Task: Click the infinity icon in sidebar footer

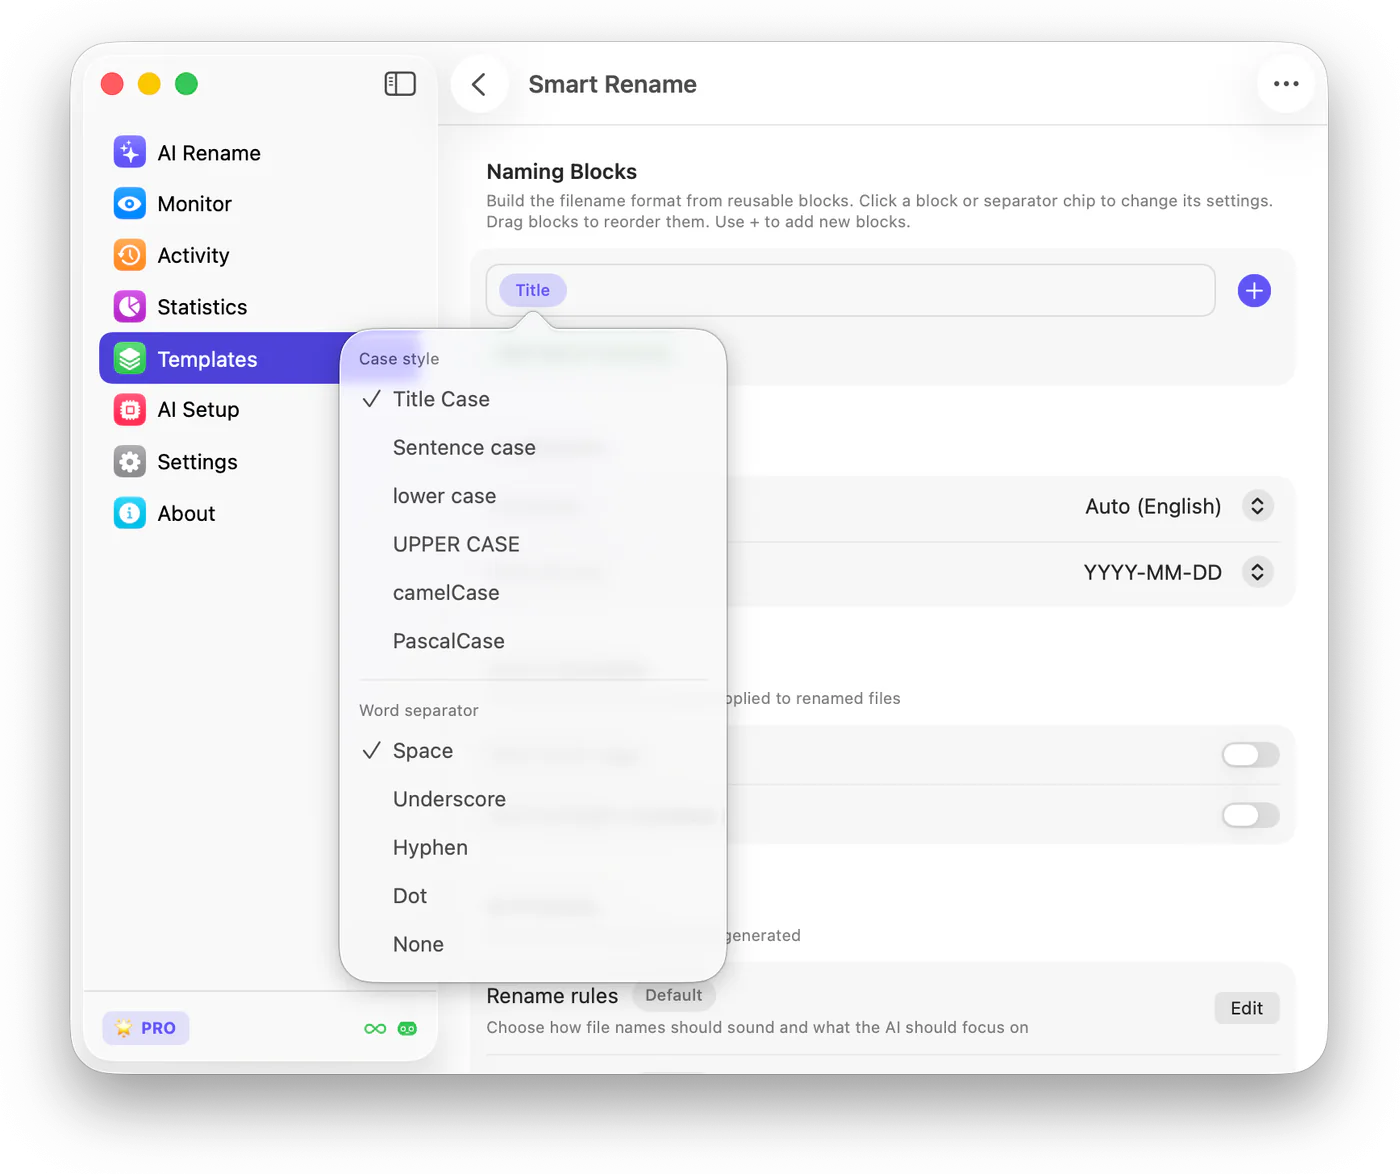Action: tap(375, 1028)
